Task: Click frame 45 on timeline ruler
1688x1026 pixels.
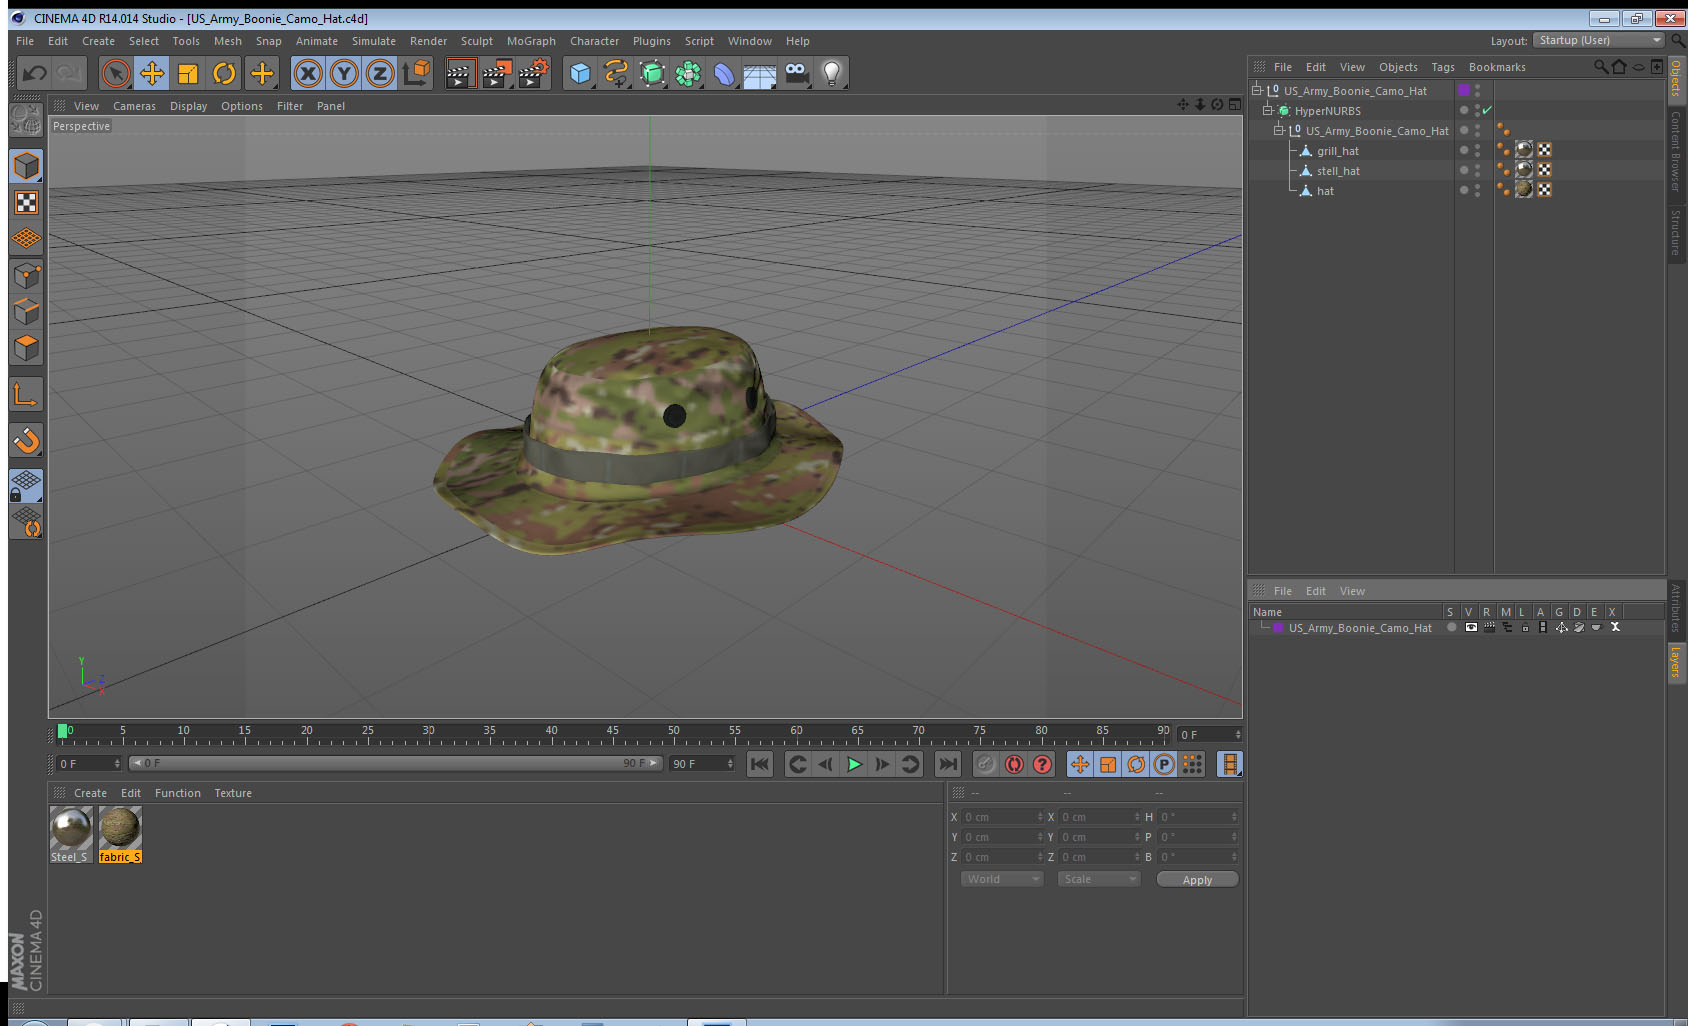Action: pyautogui.click(x=612, y=731)
